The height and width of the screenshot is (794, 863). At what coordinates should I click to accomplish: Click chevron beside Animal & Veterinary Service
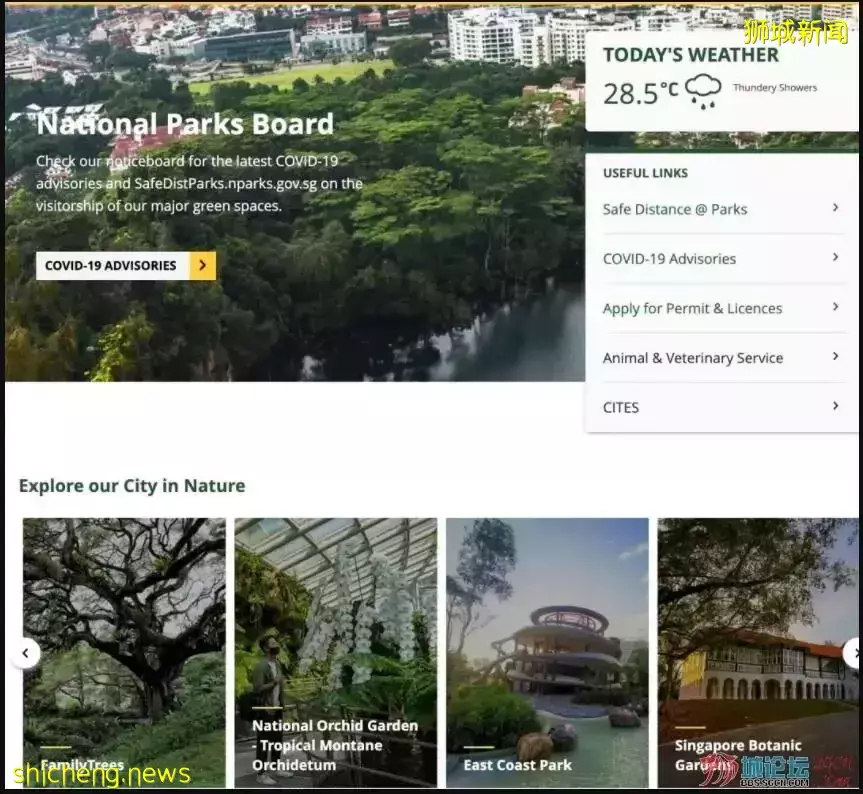point(835,357)
